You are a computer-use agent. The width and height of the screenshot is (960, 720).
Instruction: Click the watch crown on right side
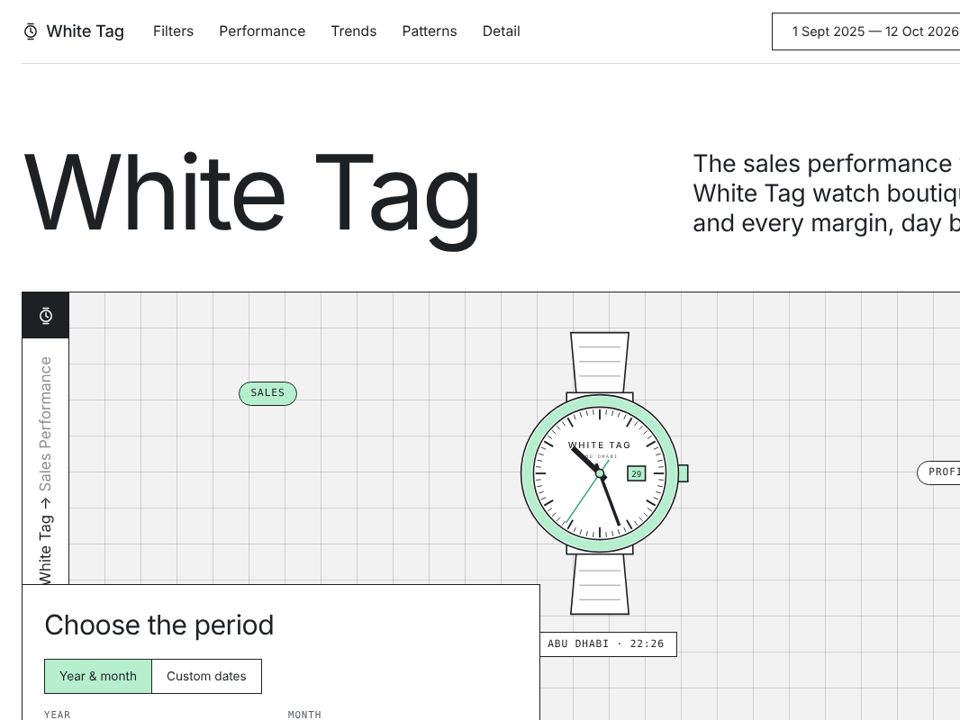click(683, 473)
